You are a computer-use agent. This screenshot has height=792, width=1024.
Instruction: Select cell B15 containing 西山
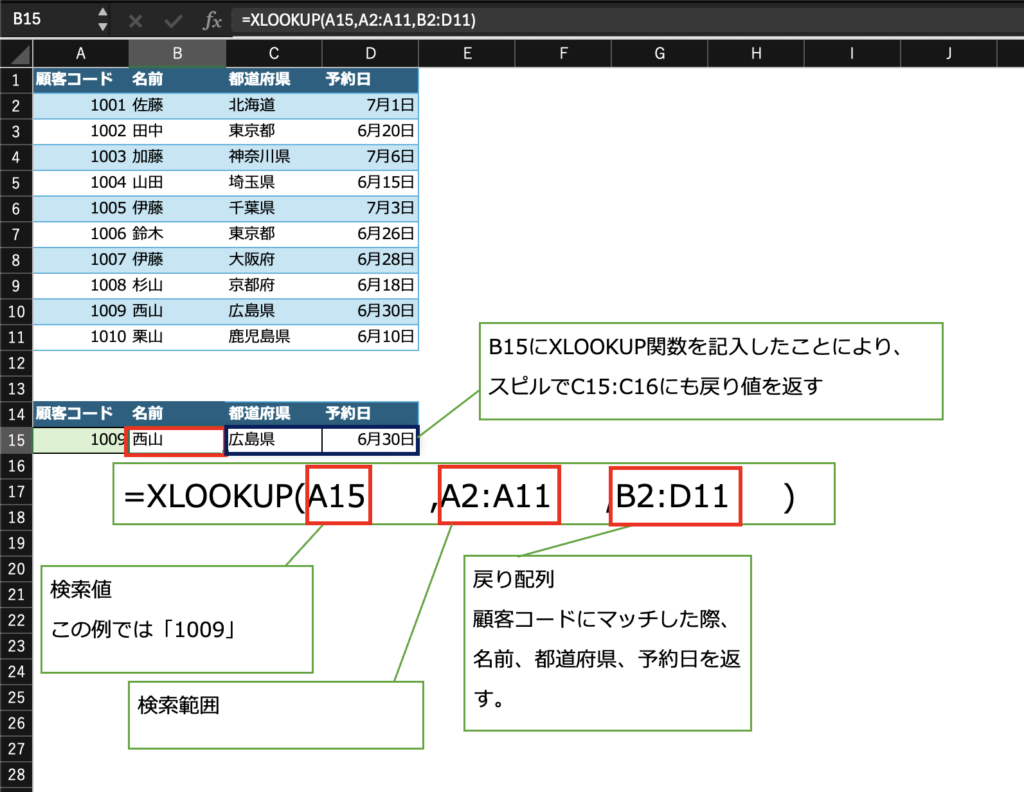coord(176,440)
